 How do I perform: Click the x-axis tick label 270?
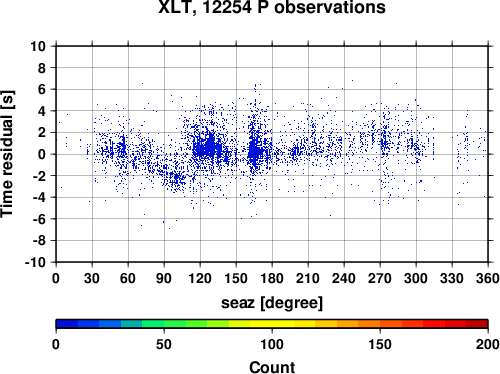click(x=380, y=278)
